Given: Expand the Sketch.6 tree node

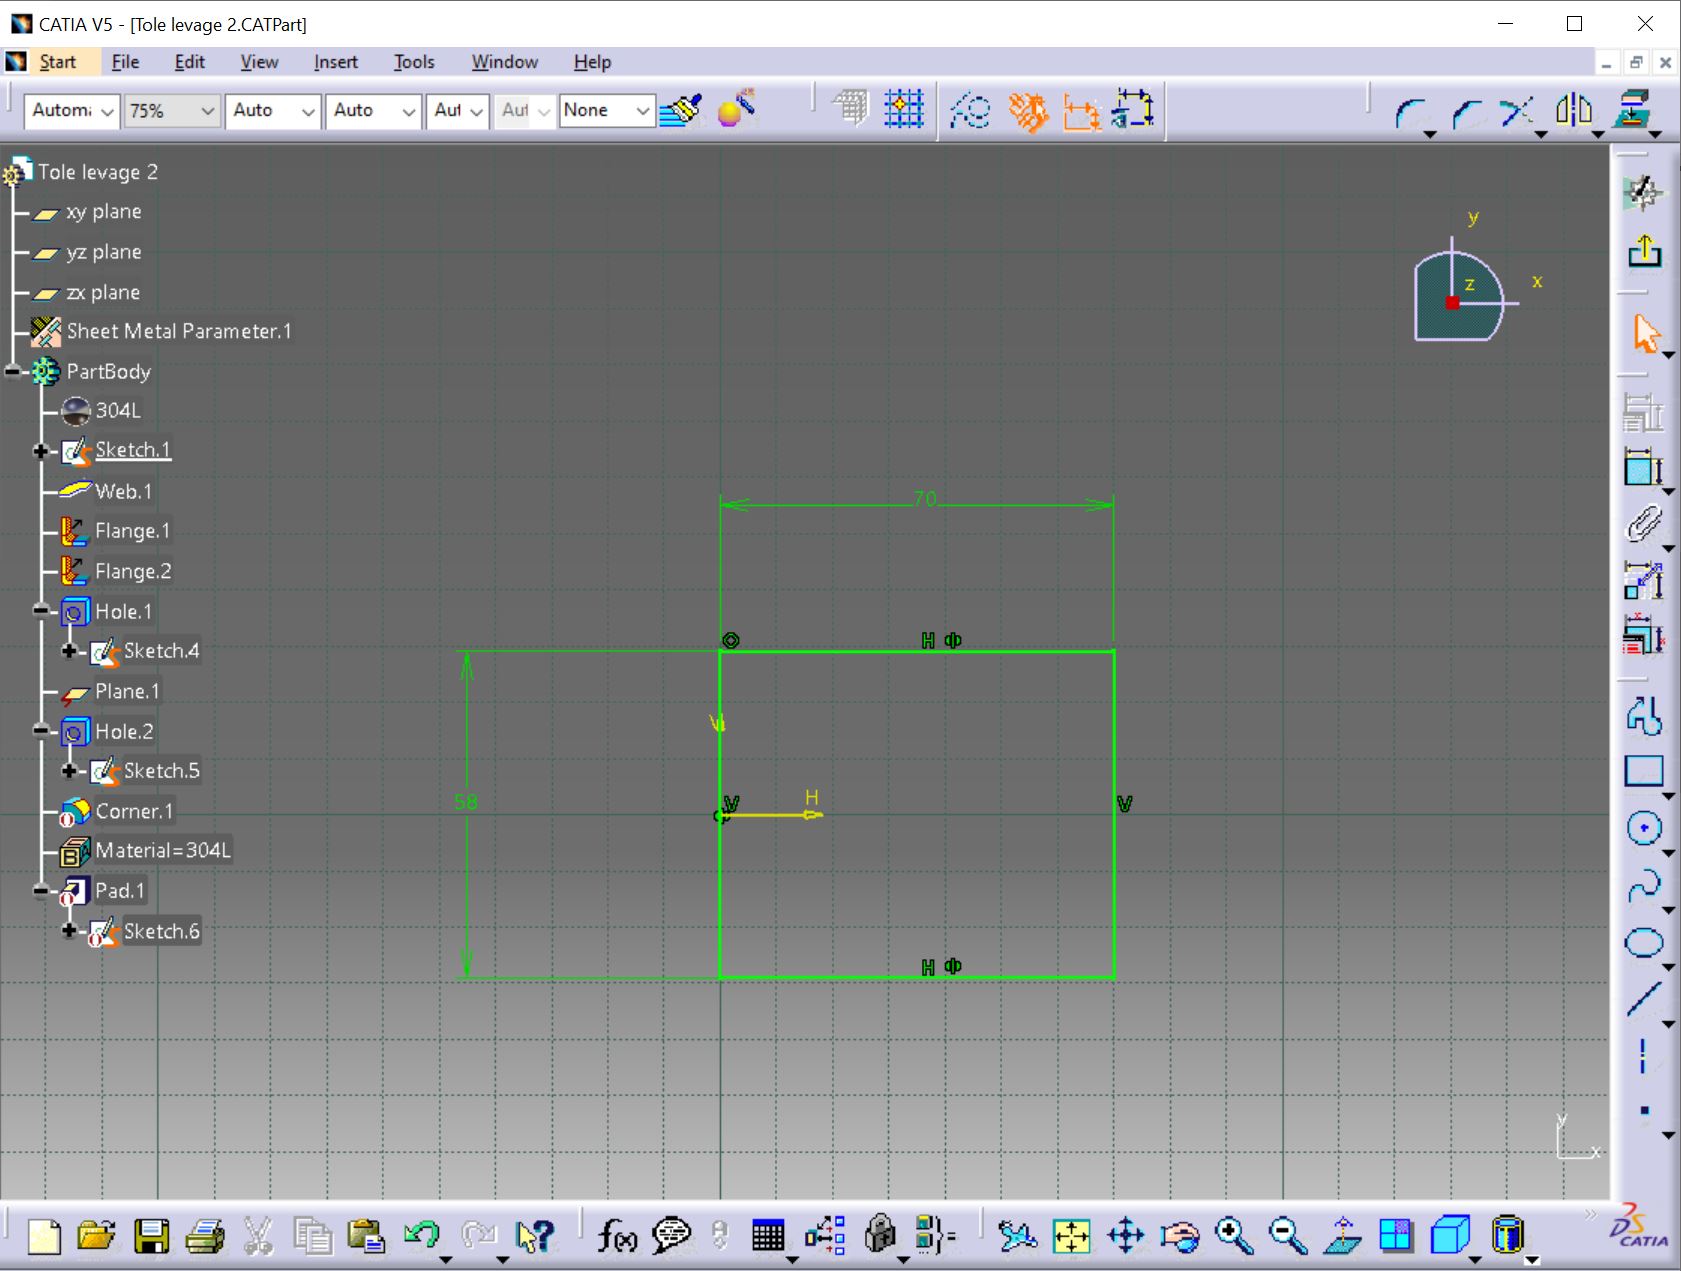Looking at the screenshot, I should [x=68, y=931].
